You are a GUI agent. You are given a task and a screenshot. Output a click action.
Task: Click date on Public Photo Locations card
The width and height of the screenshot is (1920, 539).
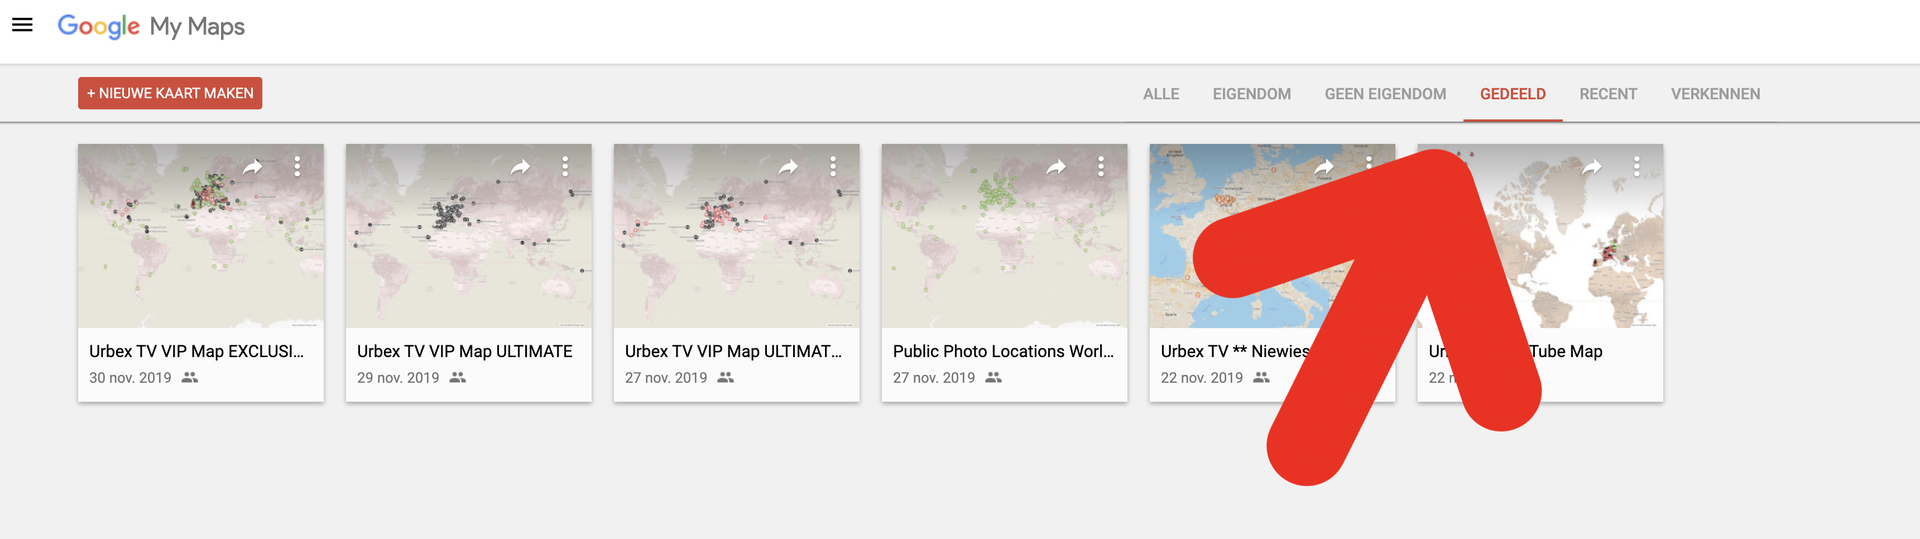click(x=934, y=378)
